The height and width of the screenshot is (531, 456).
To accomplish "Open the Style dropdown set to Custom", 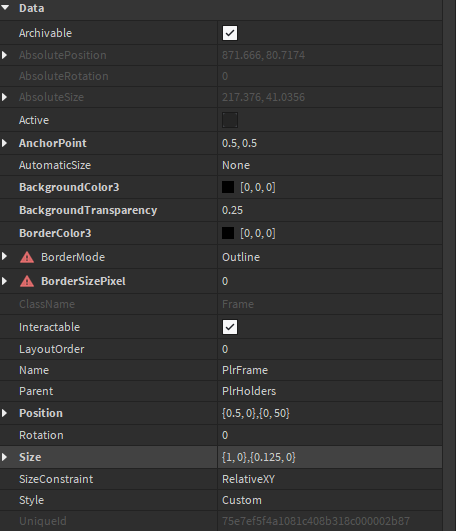I will click(330, 500).
